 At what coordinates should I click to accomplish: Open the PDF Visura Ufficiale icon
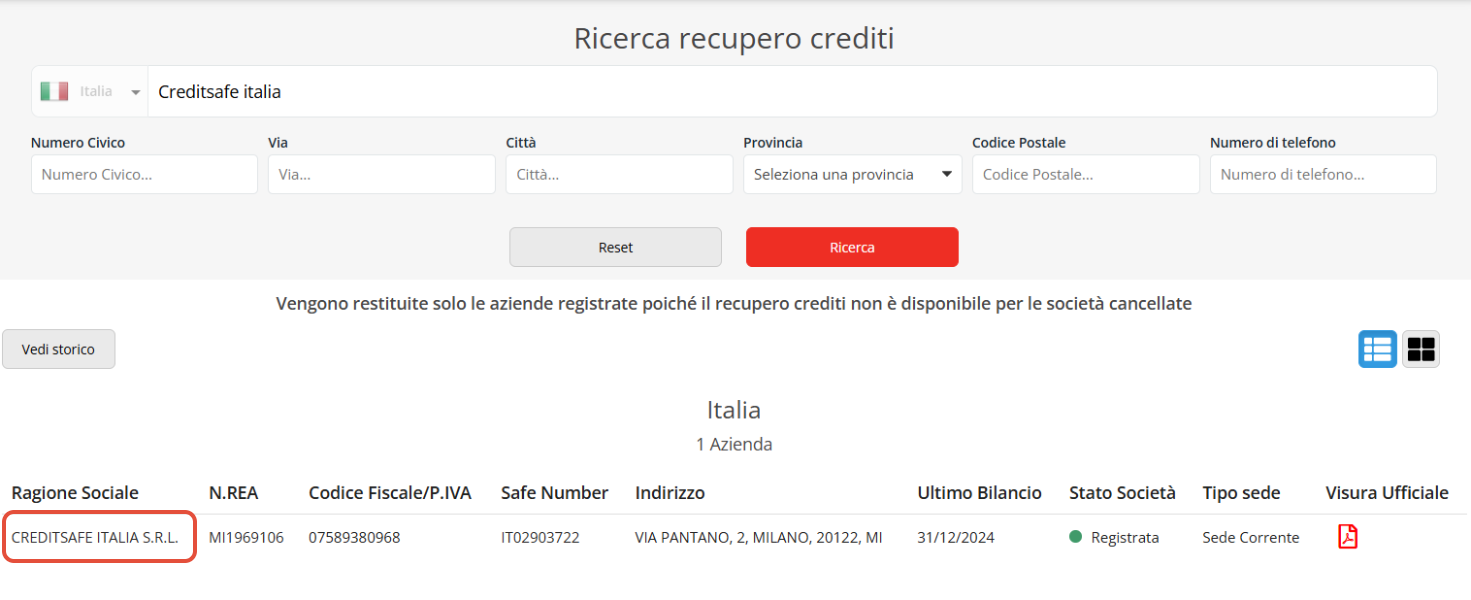1348,537
